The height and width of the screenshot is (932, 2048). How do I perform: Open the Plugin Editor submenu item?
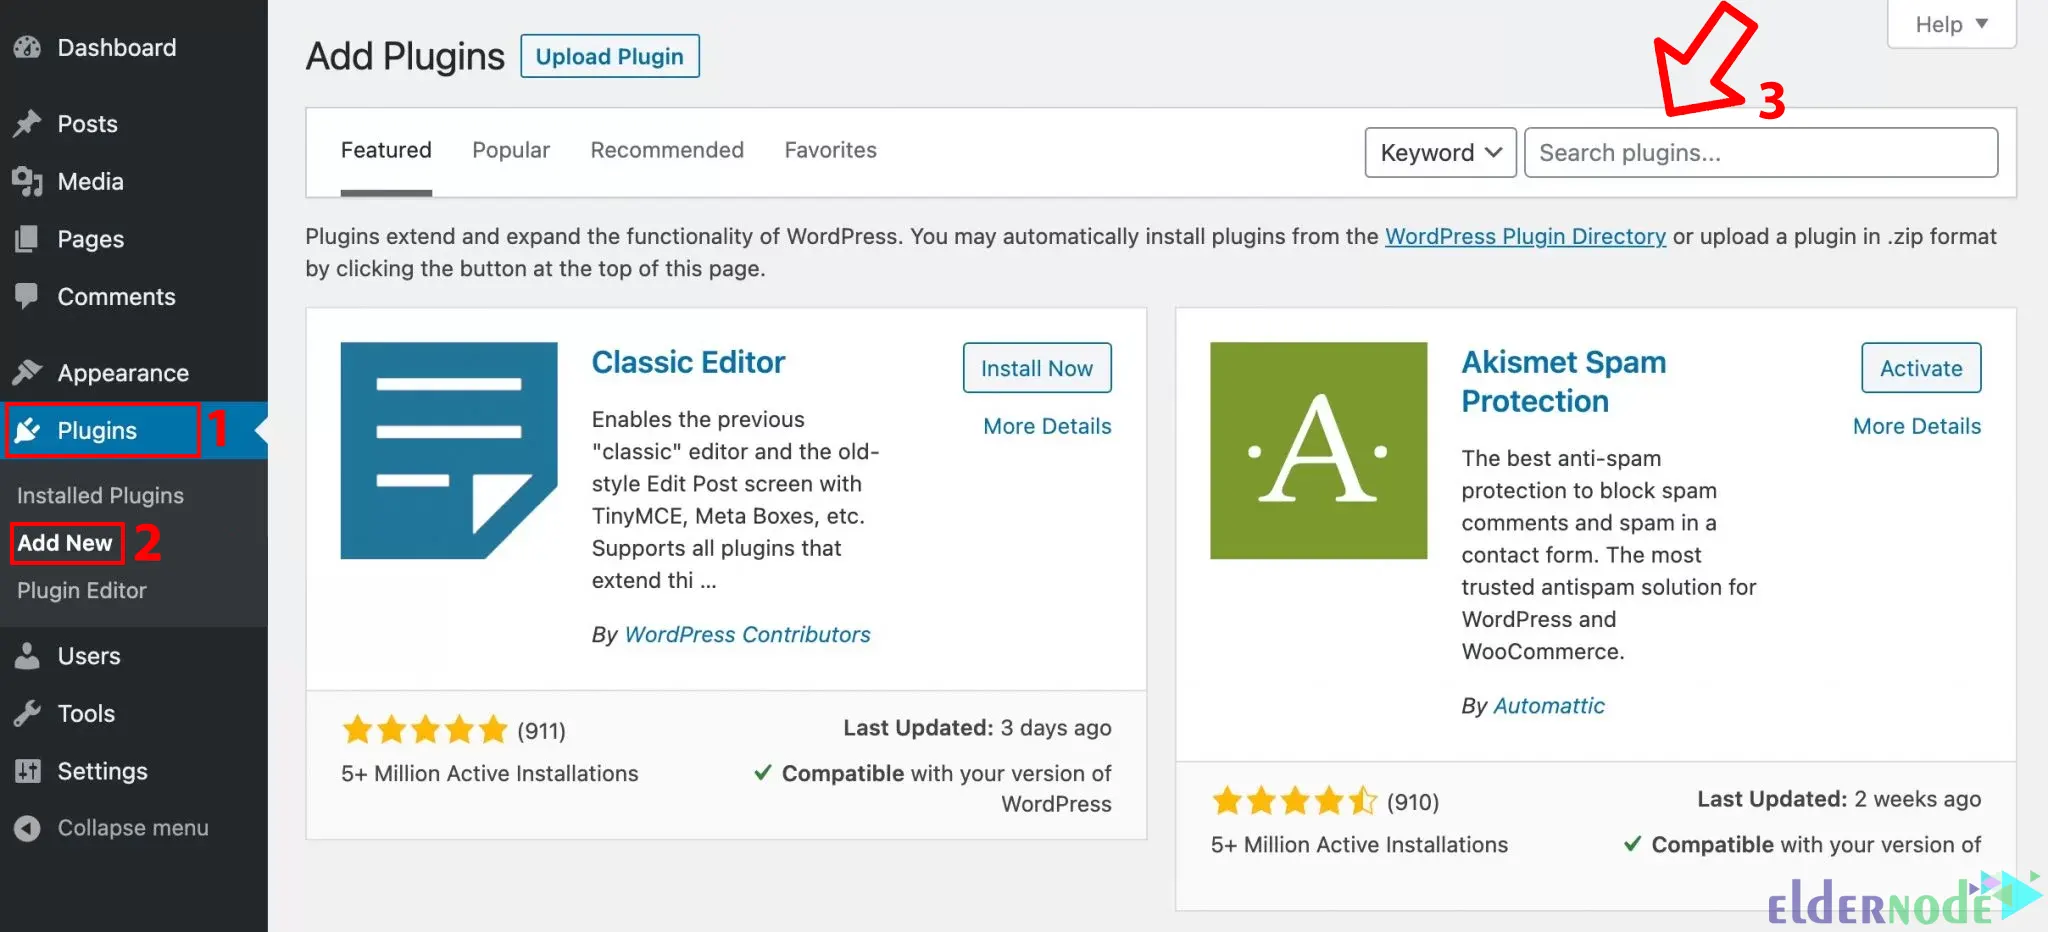click(x=82, y=590)
